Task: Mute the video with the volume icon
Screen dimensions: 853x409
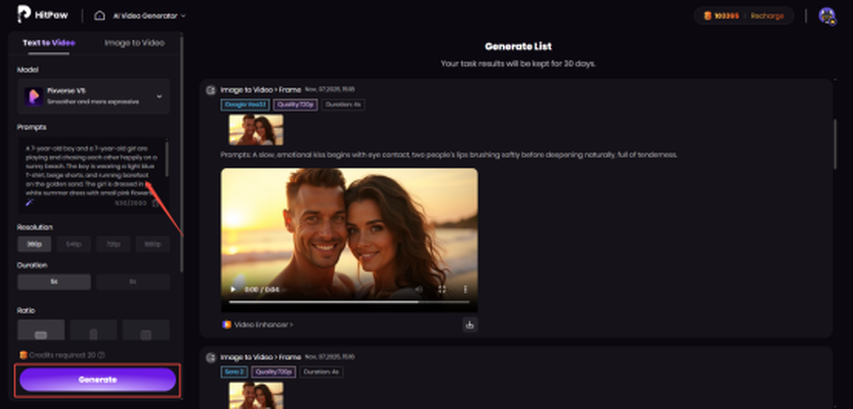Action: (x=419, y=289)
